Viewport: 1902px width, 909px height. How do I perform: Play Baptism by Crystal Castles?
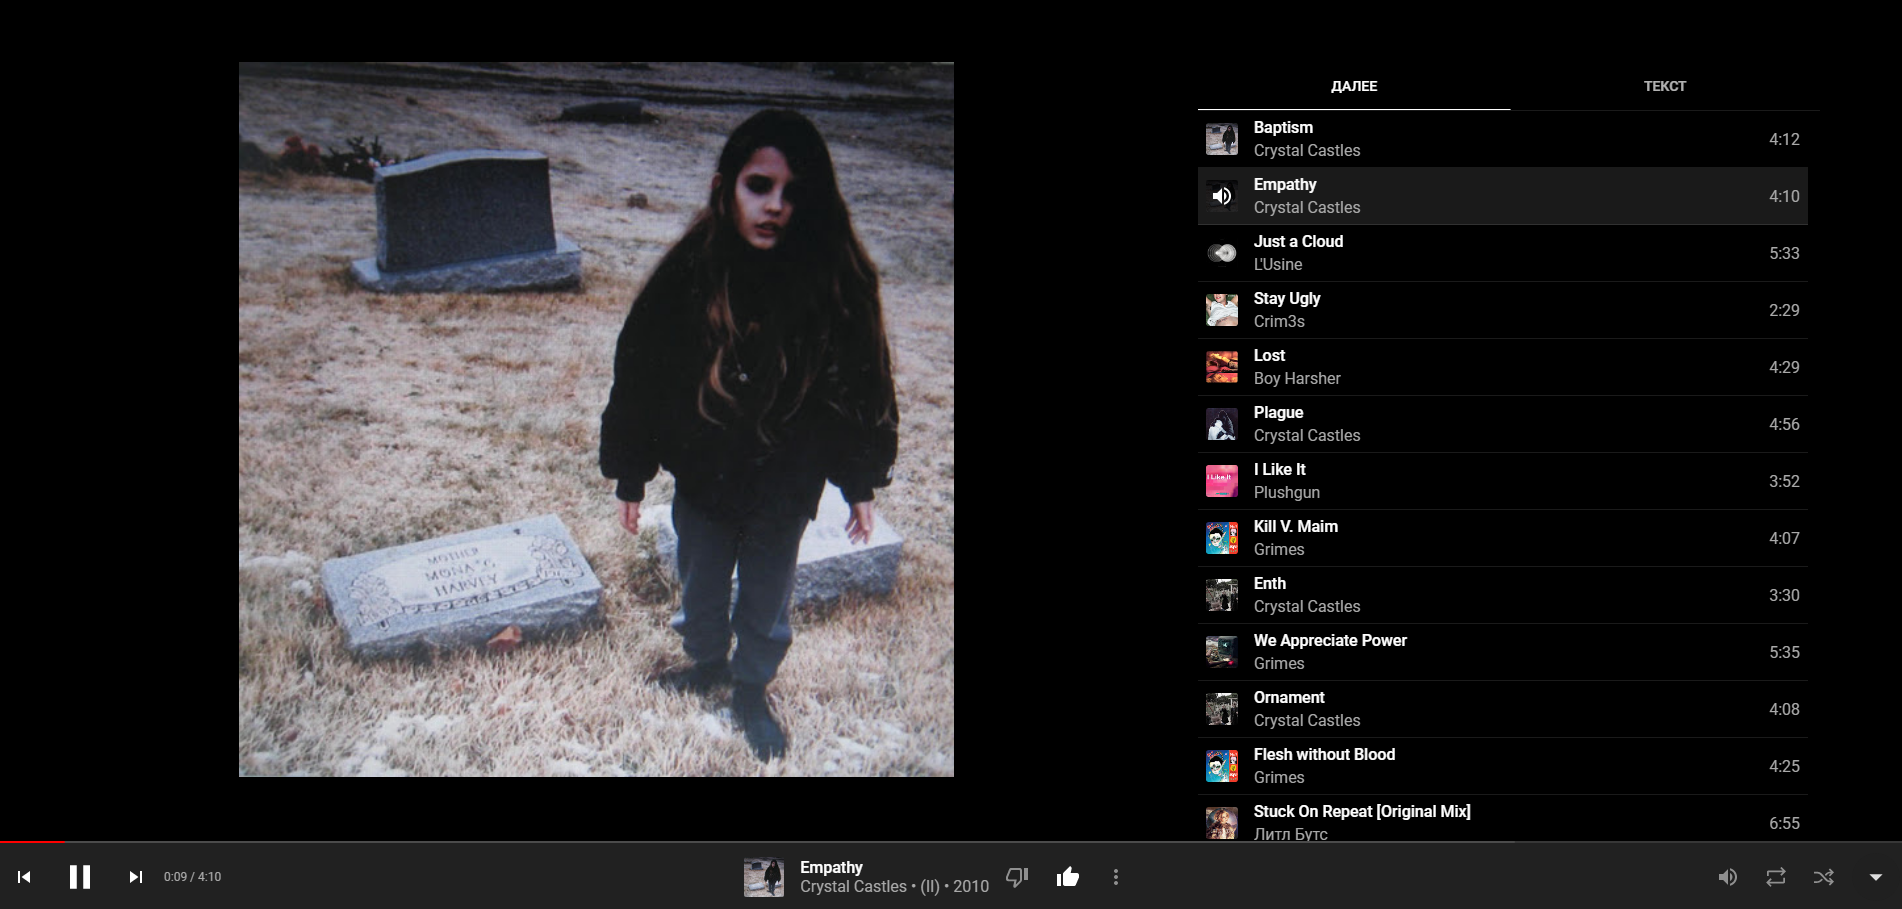pos(1503,139)
